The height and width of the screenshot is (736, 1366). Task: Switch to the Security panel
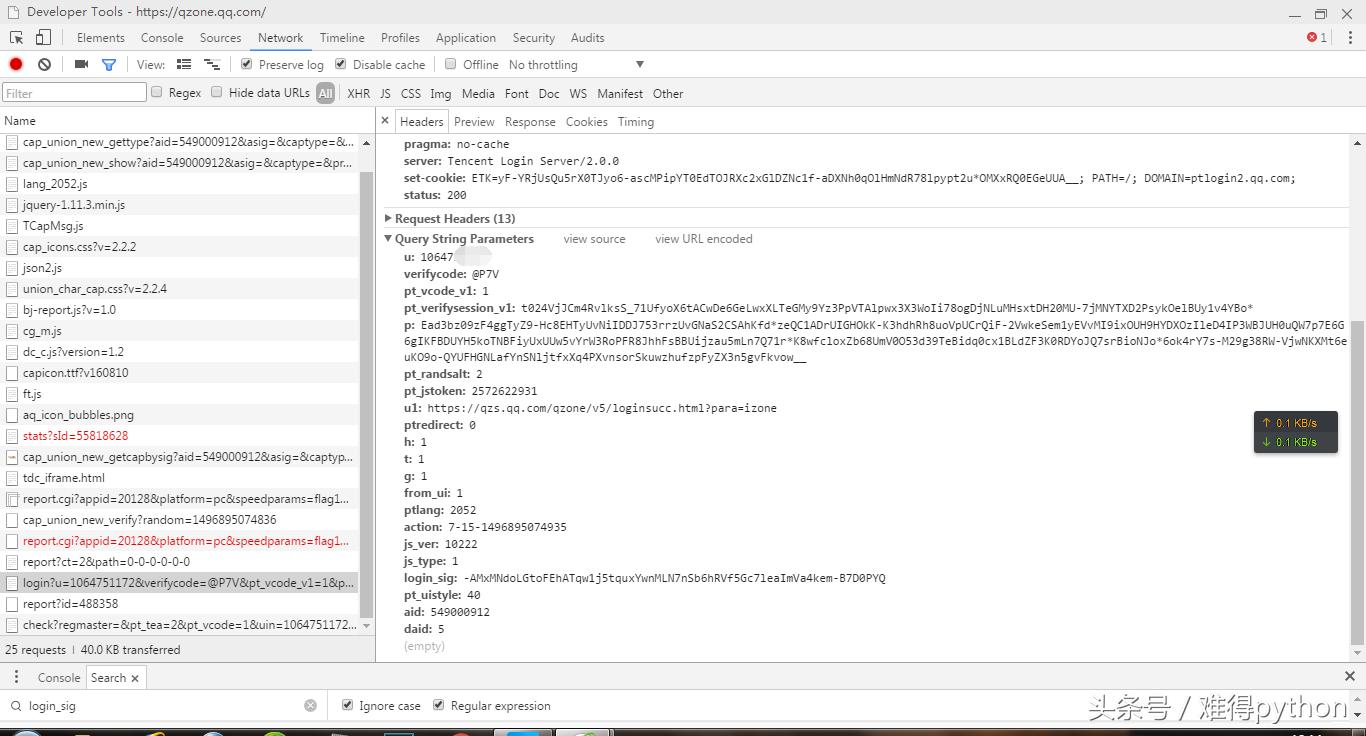pos(533,38)
